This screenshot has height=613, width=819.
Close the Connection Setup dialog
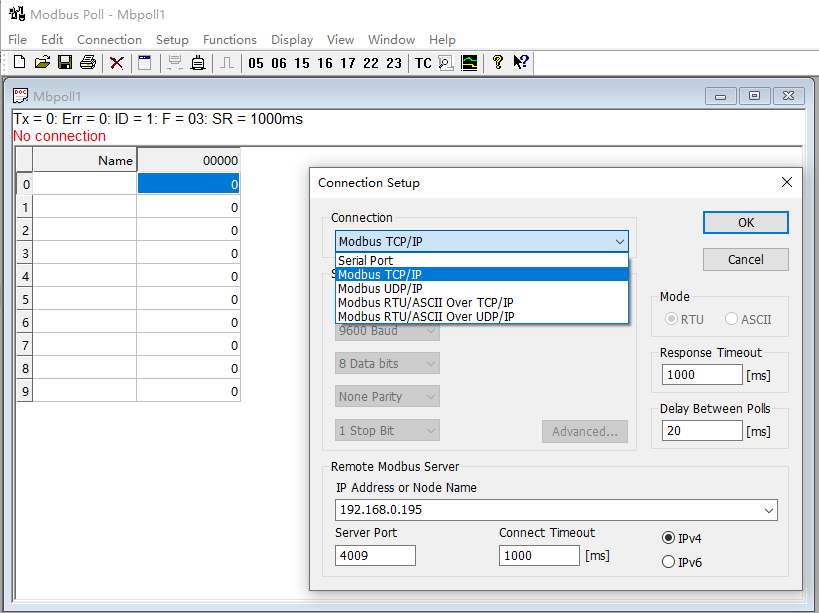(x=787, y=182)
